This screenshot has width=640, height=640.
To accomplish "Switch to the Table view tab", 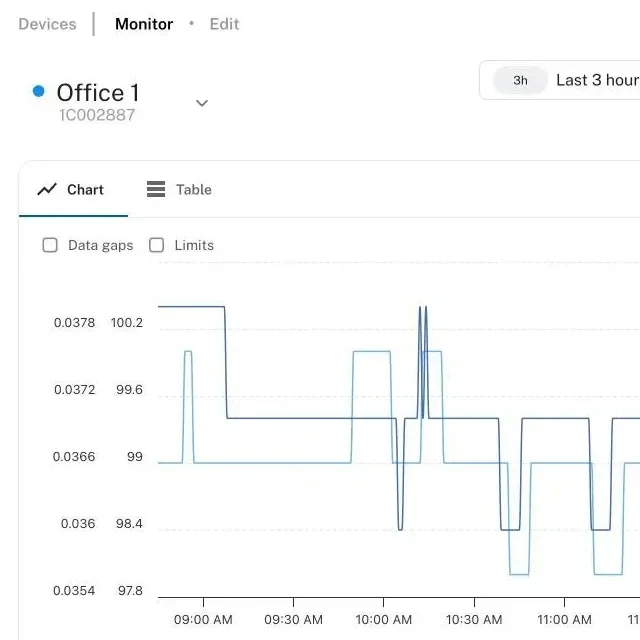I will tap(179, 190).
